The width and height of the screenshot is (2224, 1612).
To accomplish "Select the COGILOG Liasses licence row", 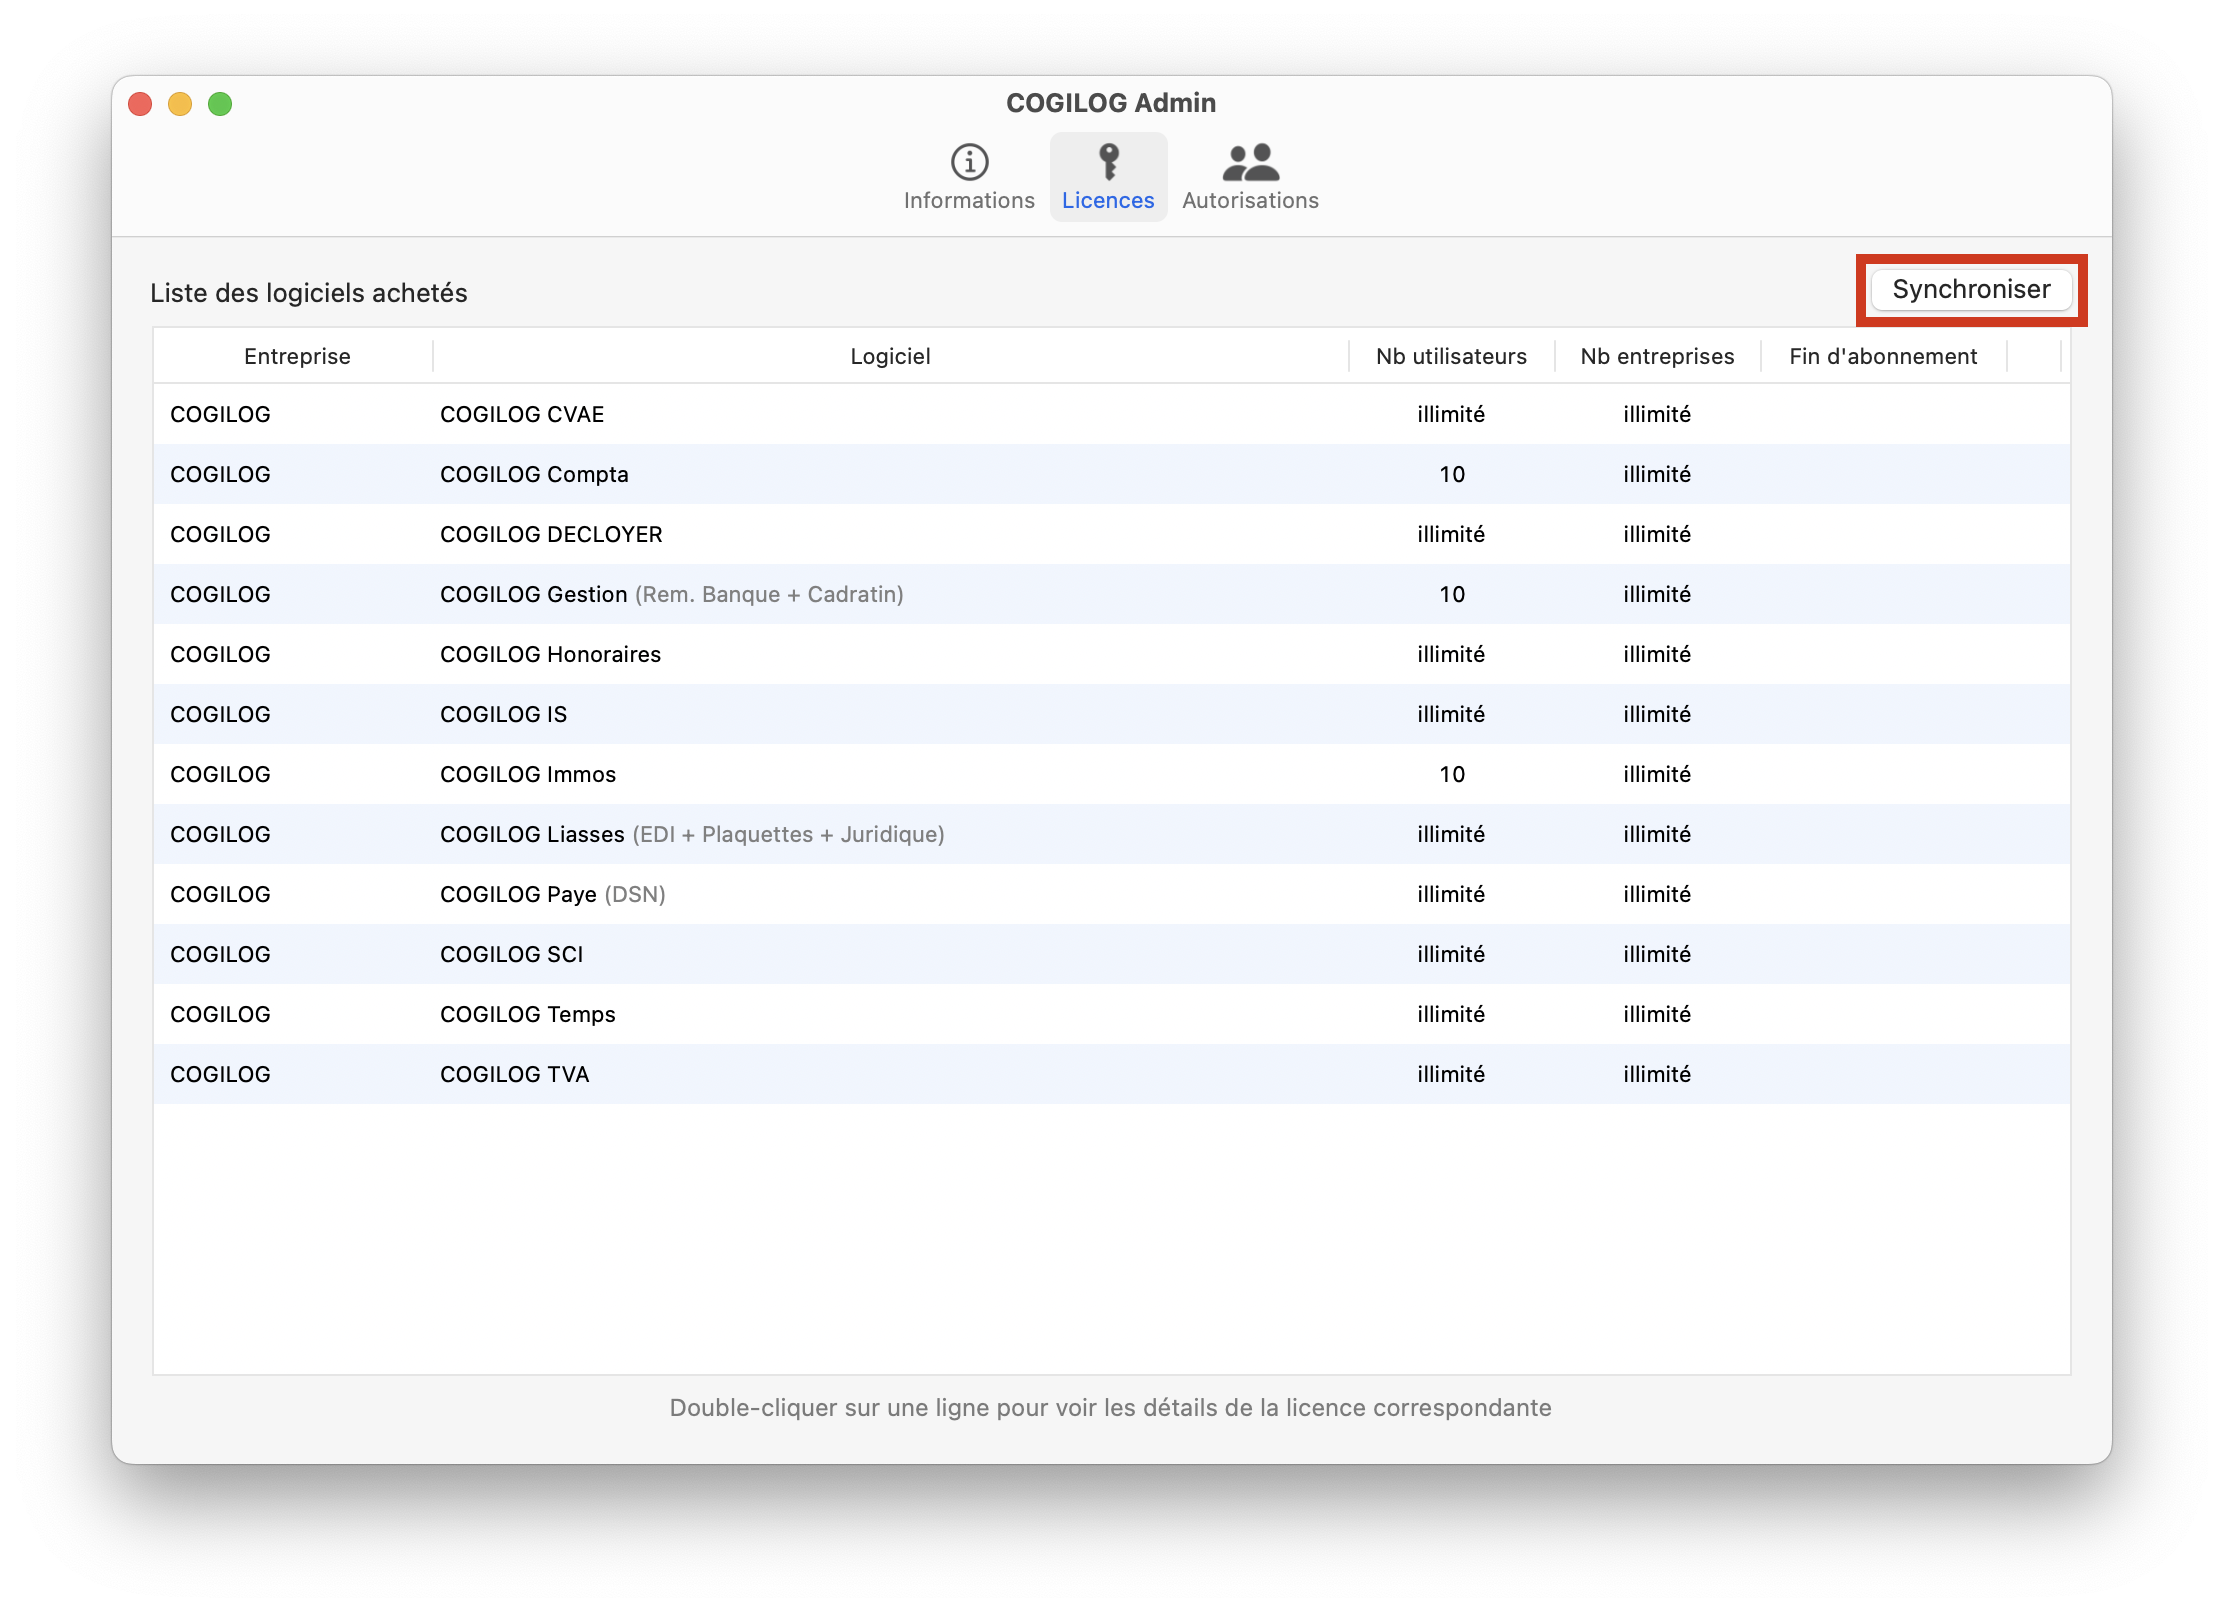I will 1111,834.
